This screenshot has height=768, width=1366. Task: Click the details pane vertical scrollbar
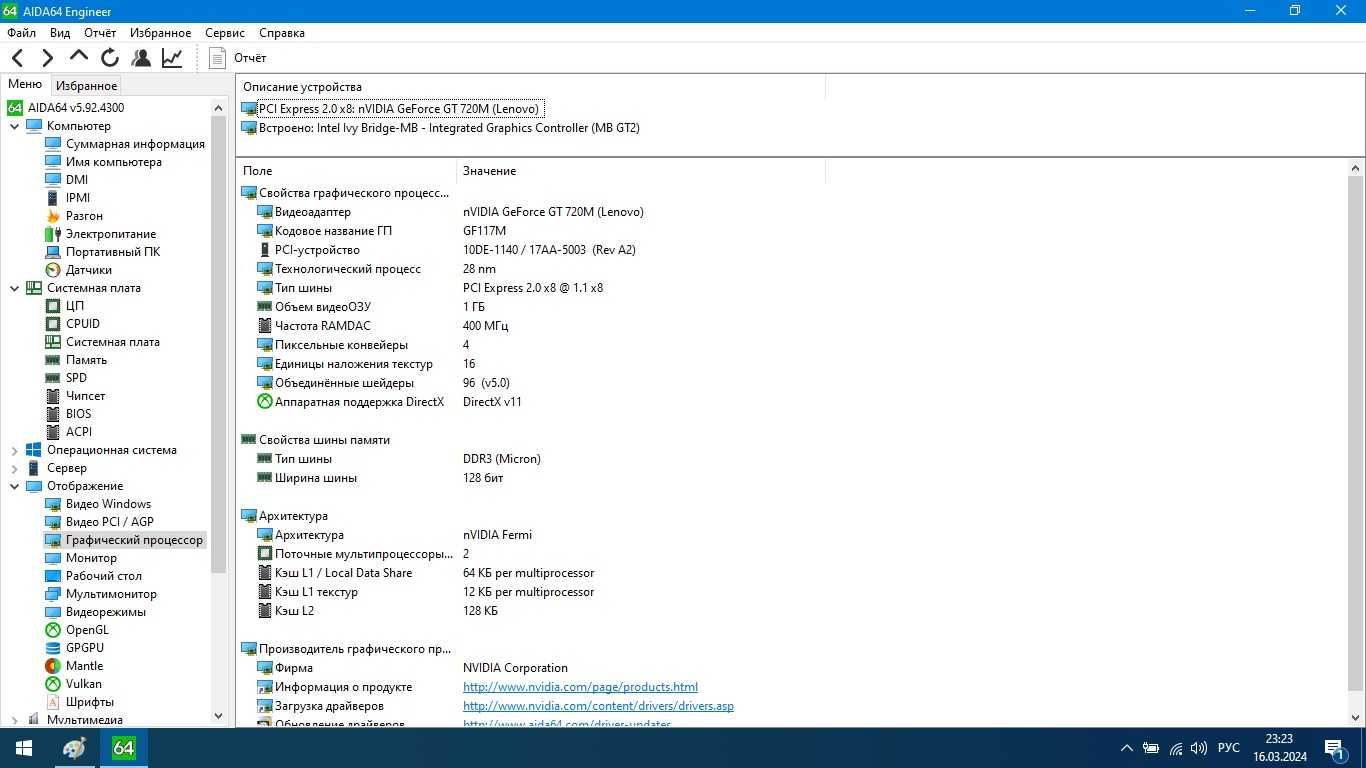coord(1356,432)
